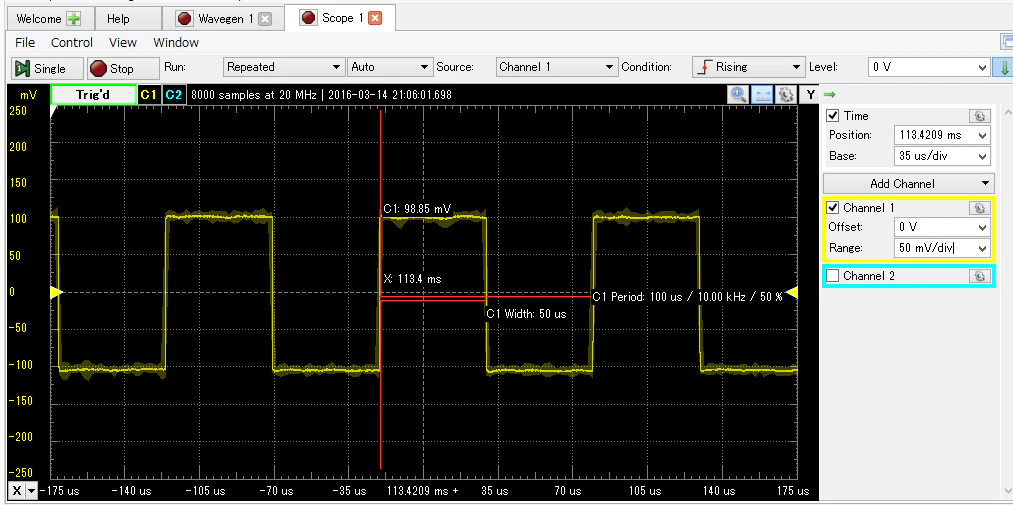
Task: Open Channel 2 settings gear icon
Action: [x=979, y=276]
